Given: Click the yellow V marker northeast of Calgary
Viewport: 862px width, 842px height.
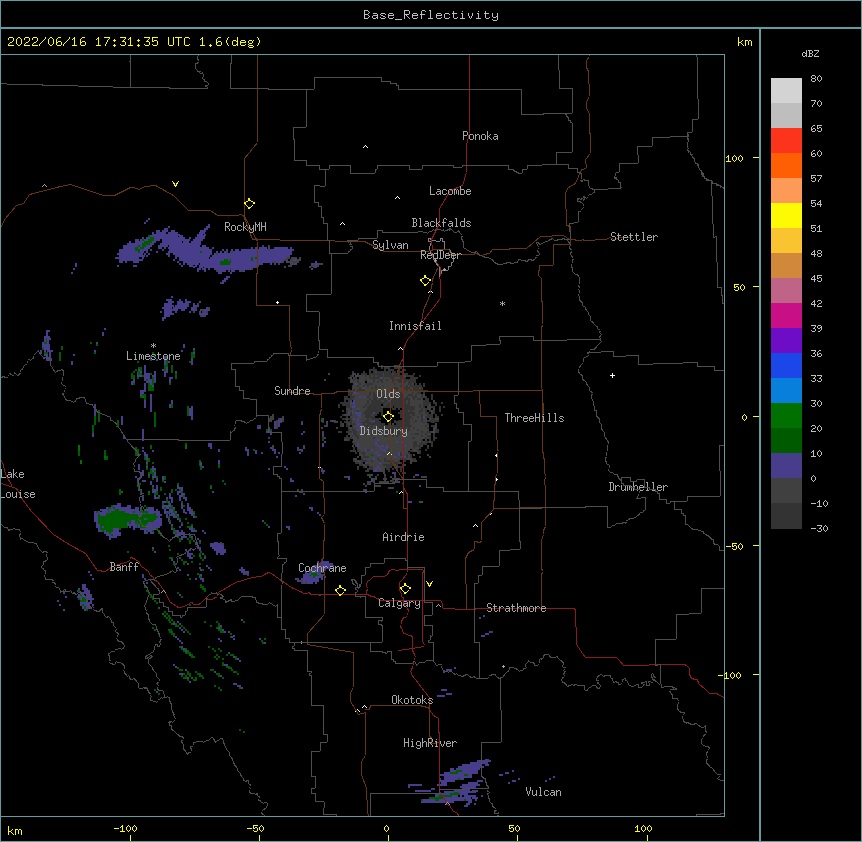Looking at the screenshot, I should 429,584.
